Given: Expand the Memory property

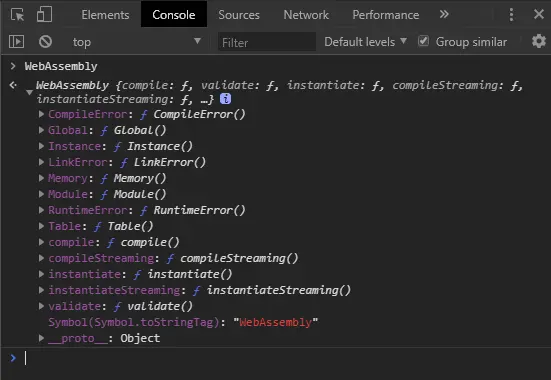Looking at the screenshot, I should (x=41, y=178).
